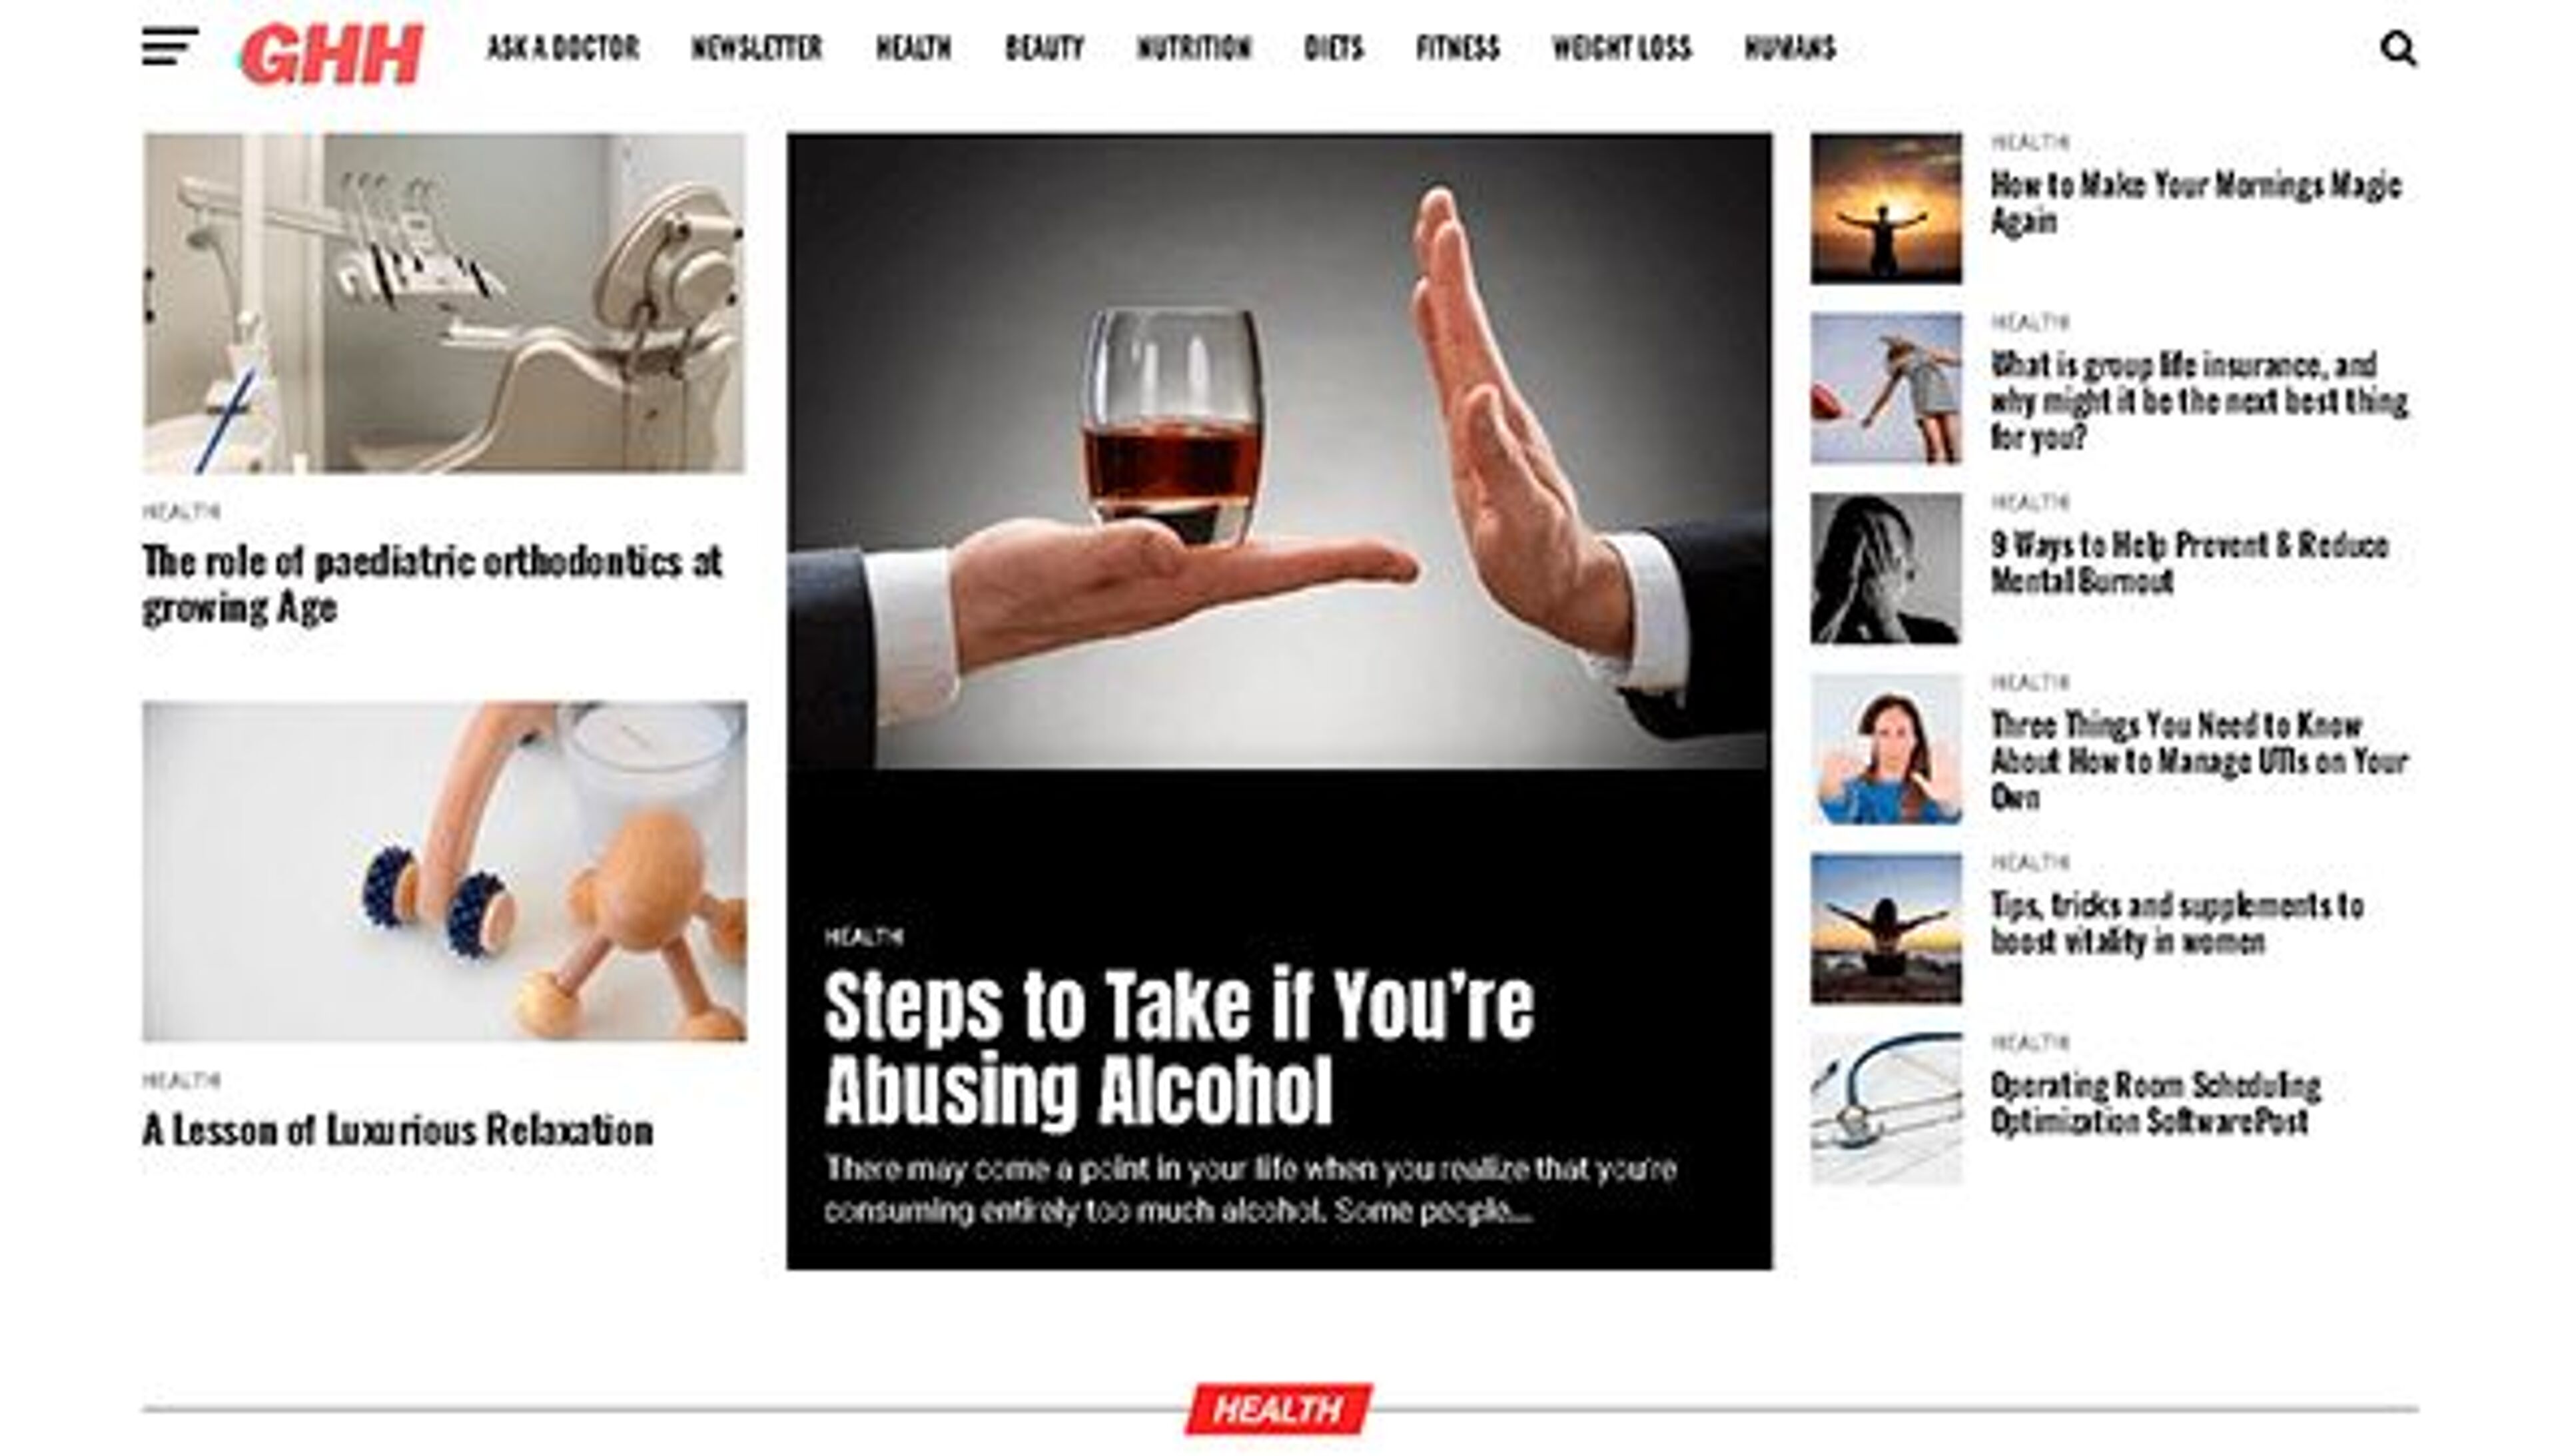Screen dimensions: 2558x1456
Task: Select Humans in the navigation bar
Action: (1790, 48)
